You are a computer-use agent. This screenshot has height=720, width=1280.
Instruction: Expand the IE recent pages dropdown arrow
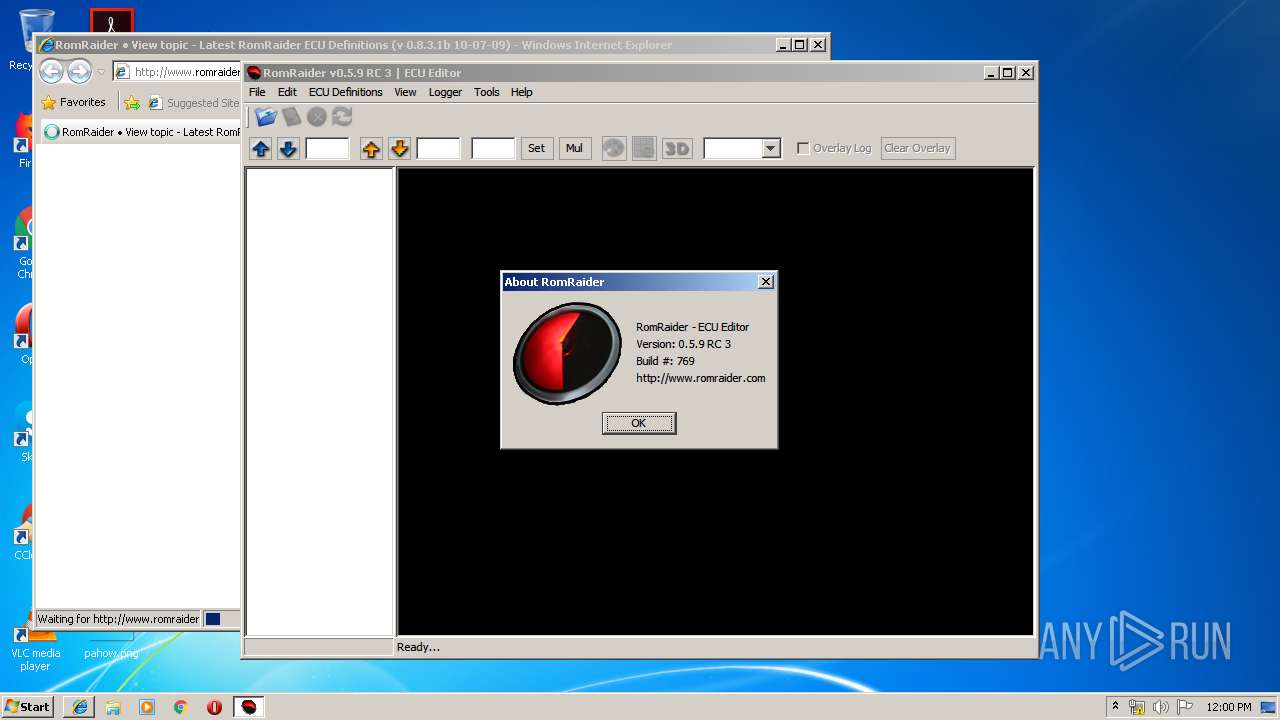coord(101,72)
